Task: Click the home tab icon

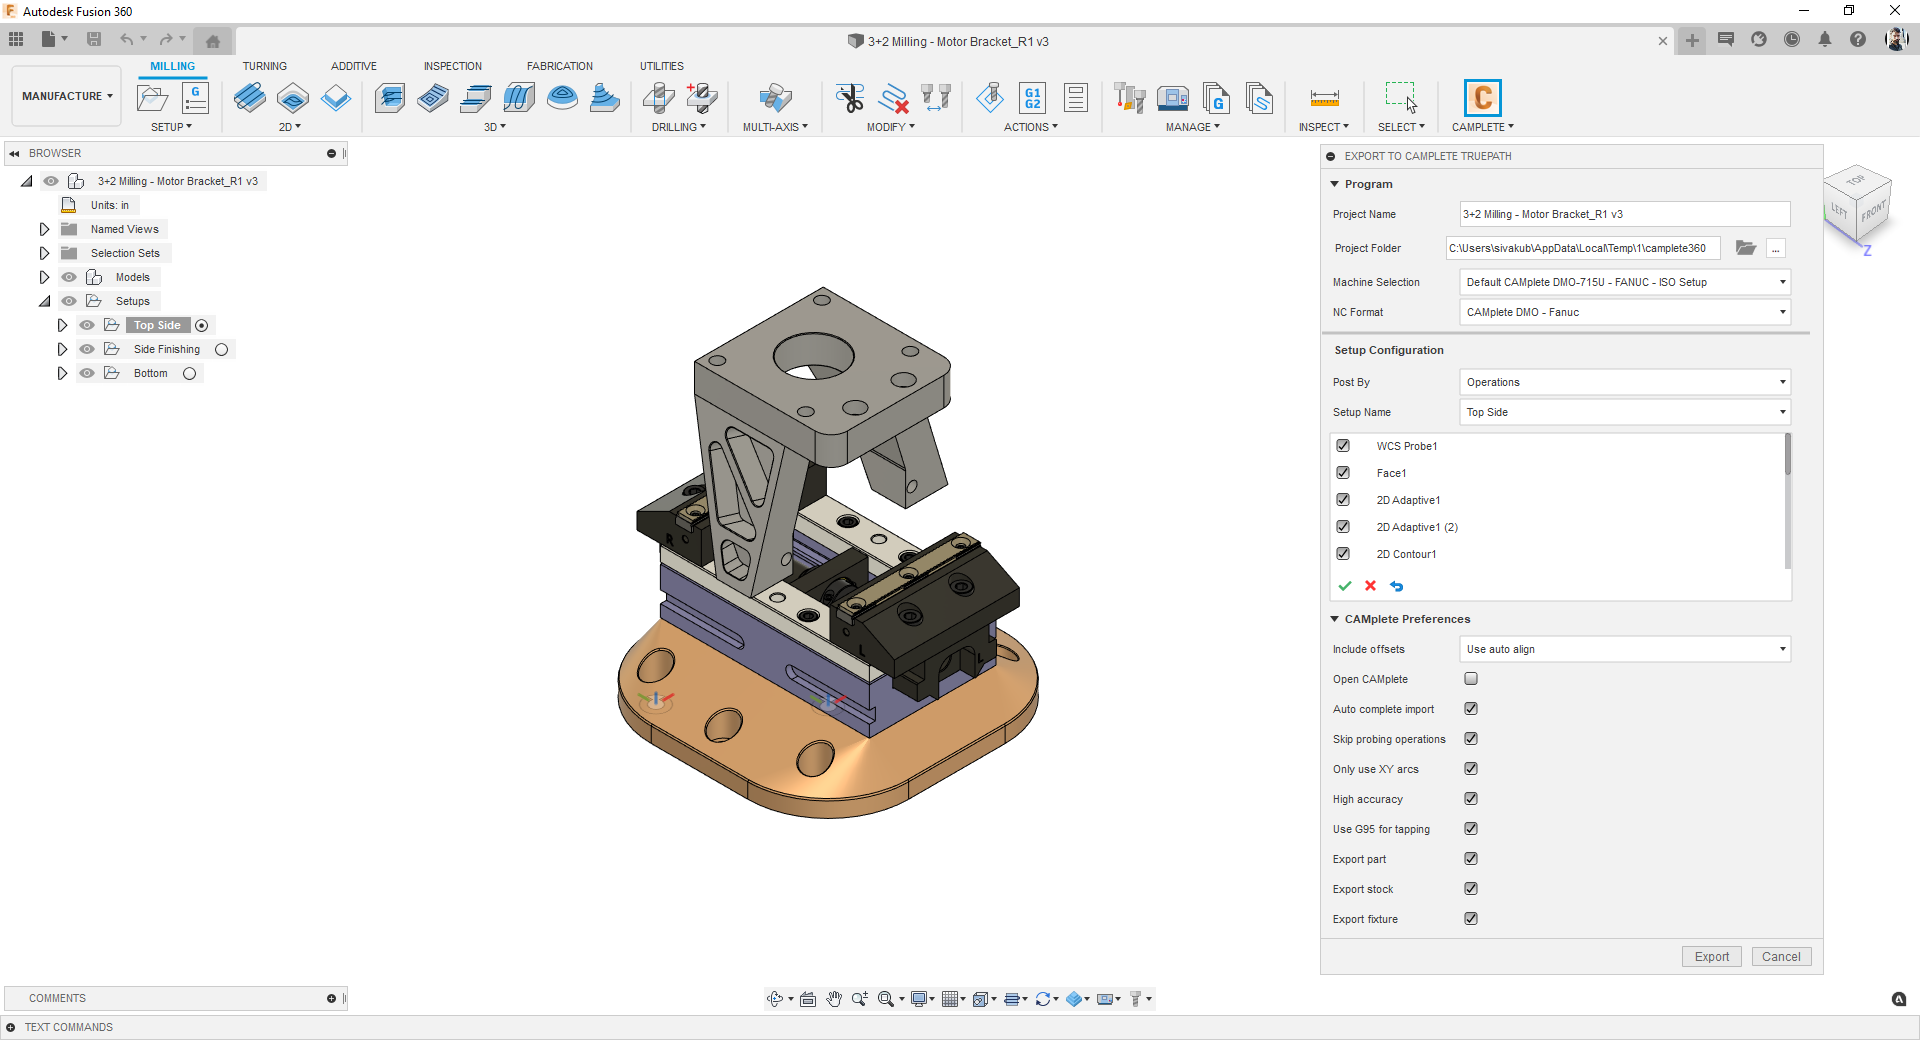Action: (212, 41)
